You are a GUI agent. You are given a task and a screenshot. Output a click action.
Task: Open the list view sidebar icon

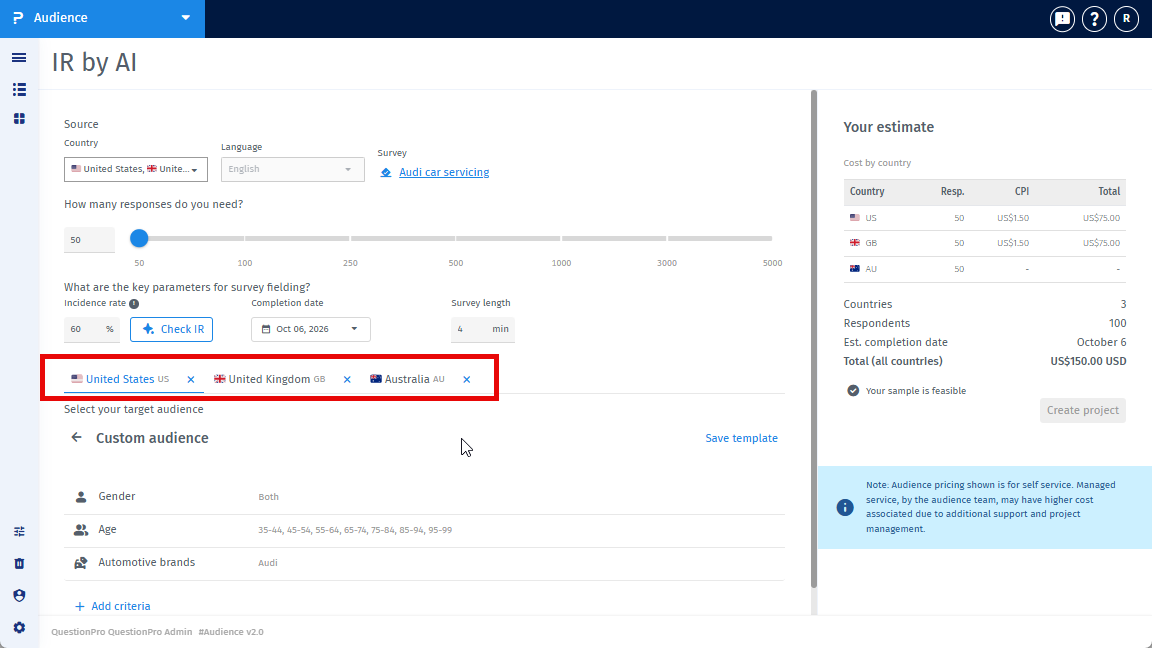tap(19, 90)
